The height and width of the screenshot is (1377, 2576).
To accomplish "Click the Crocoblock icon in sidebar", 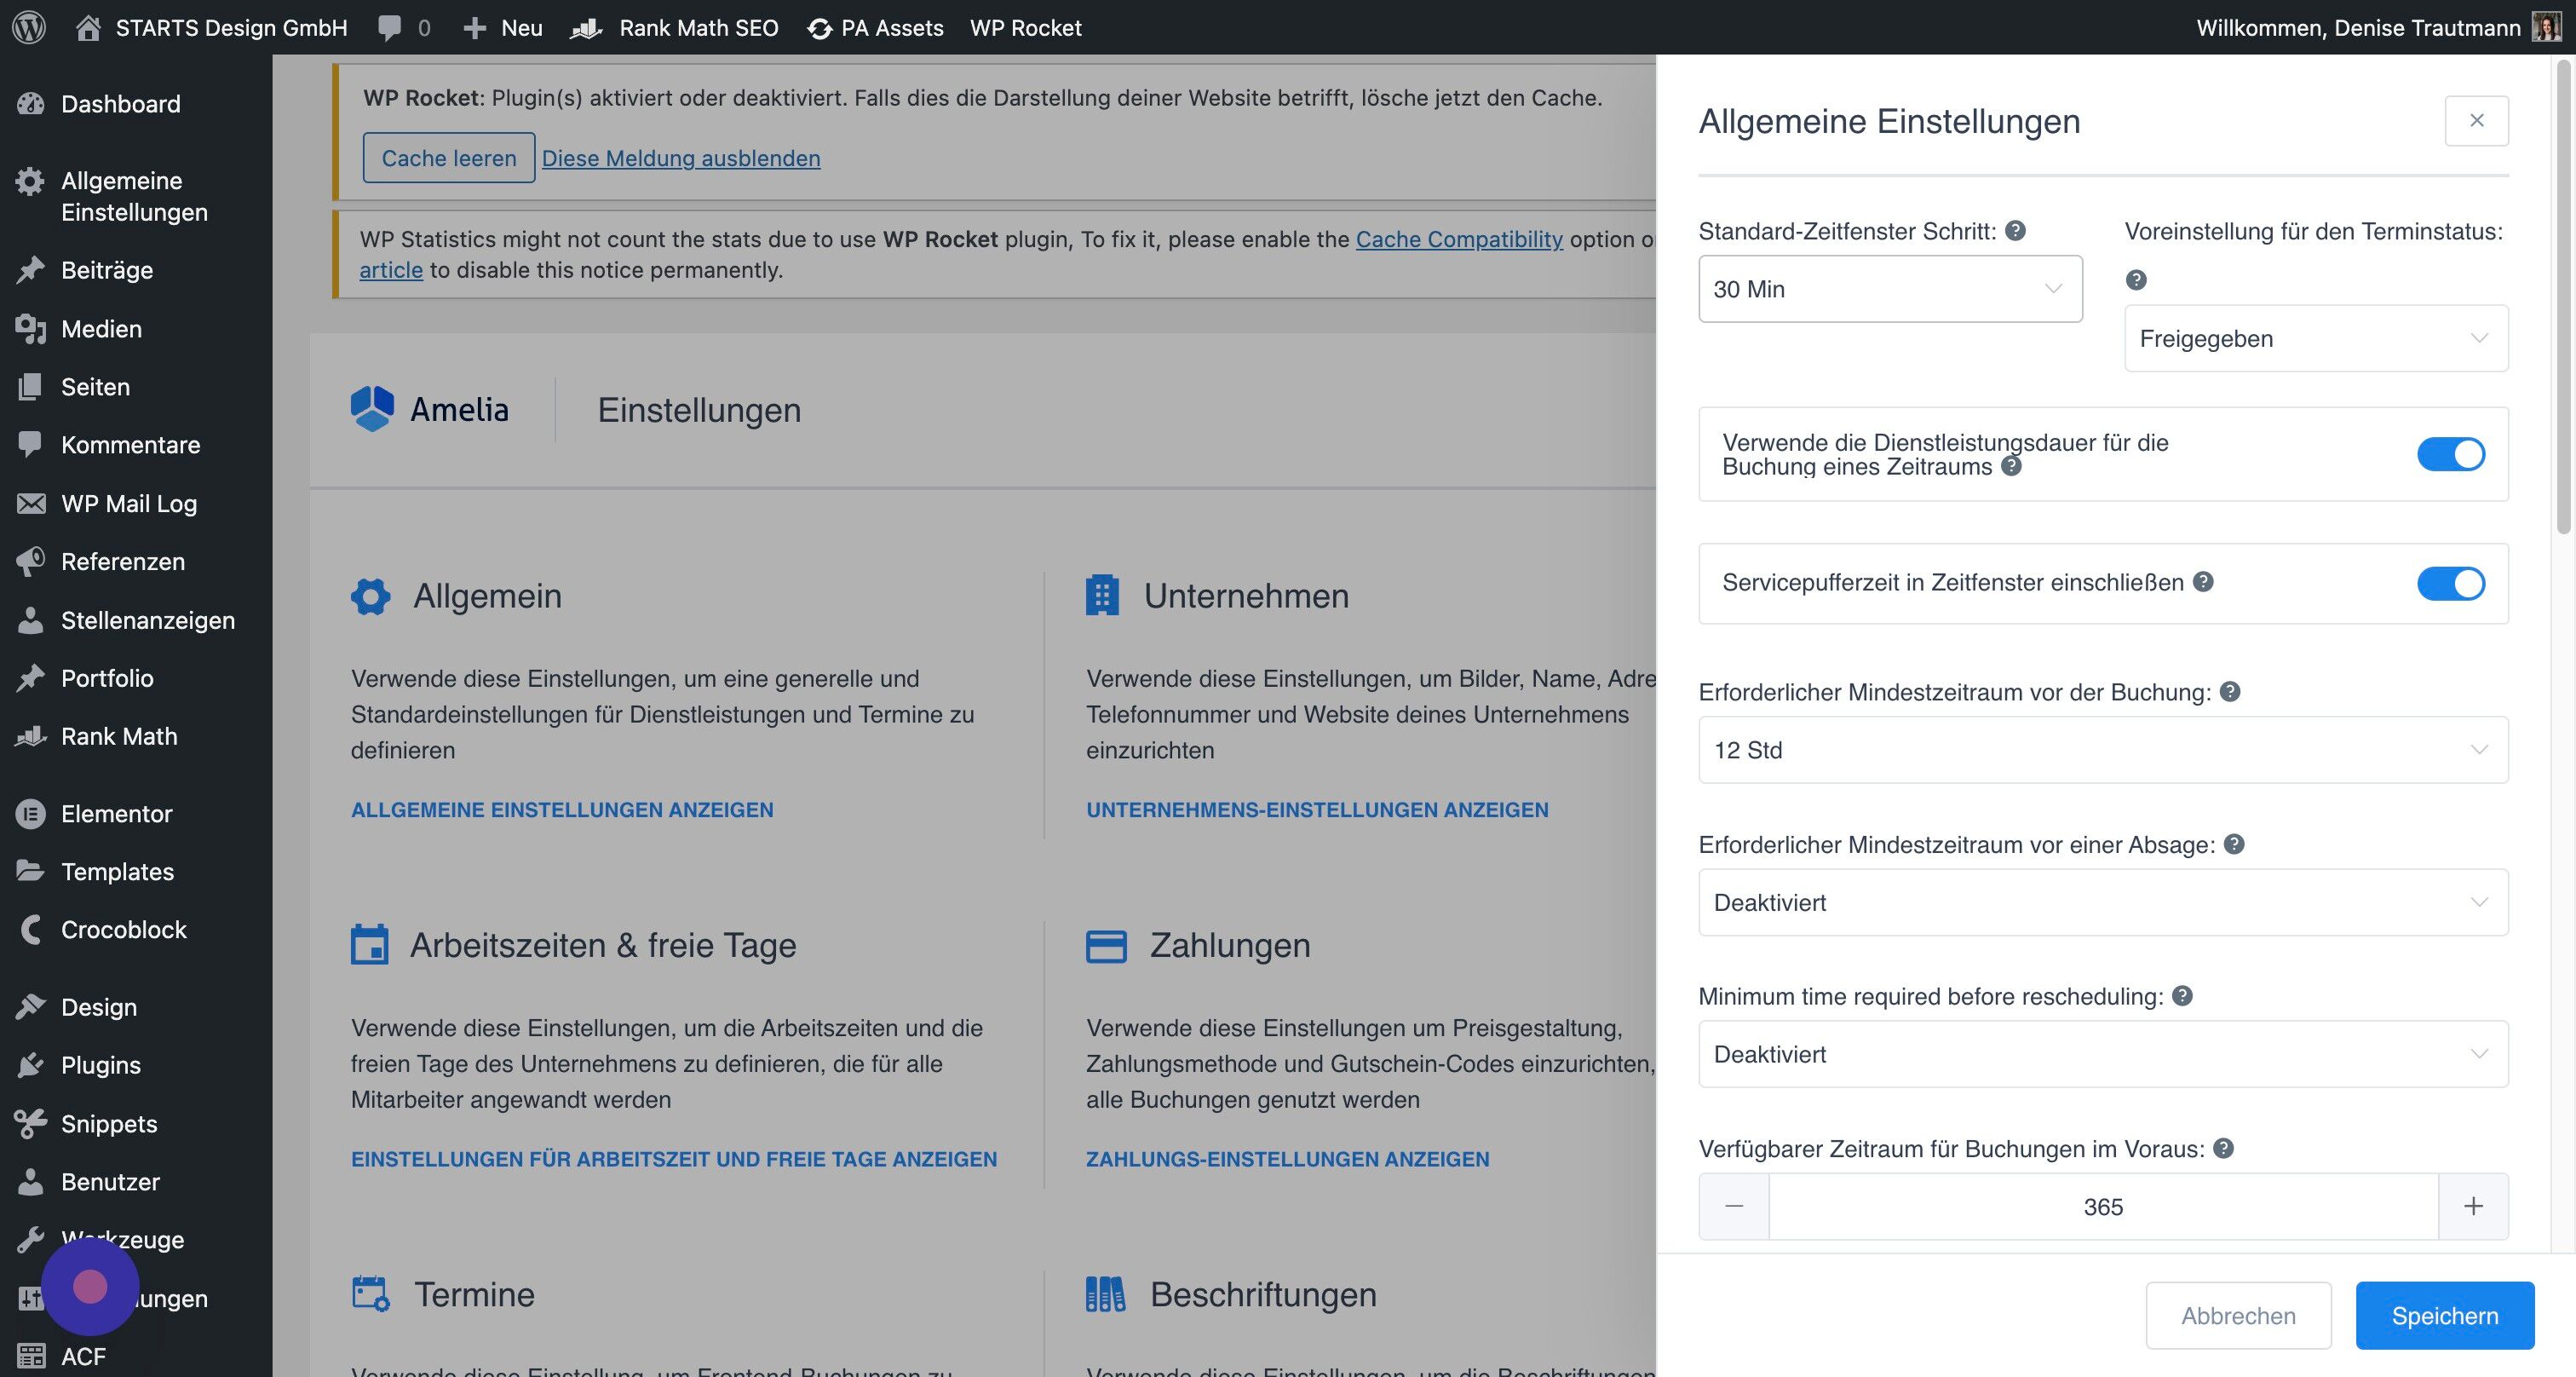I will (31, 930).
